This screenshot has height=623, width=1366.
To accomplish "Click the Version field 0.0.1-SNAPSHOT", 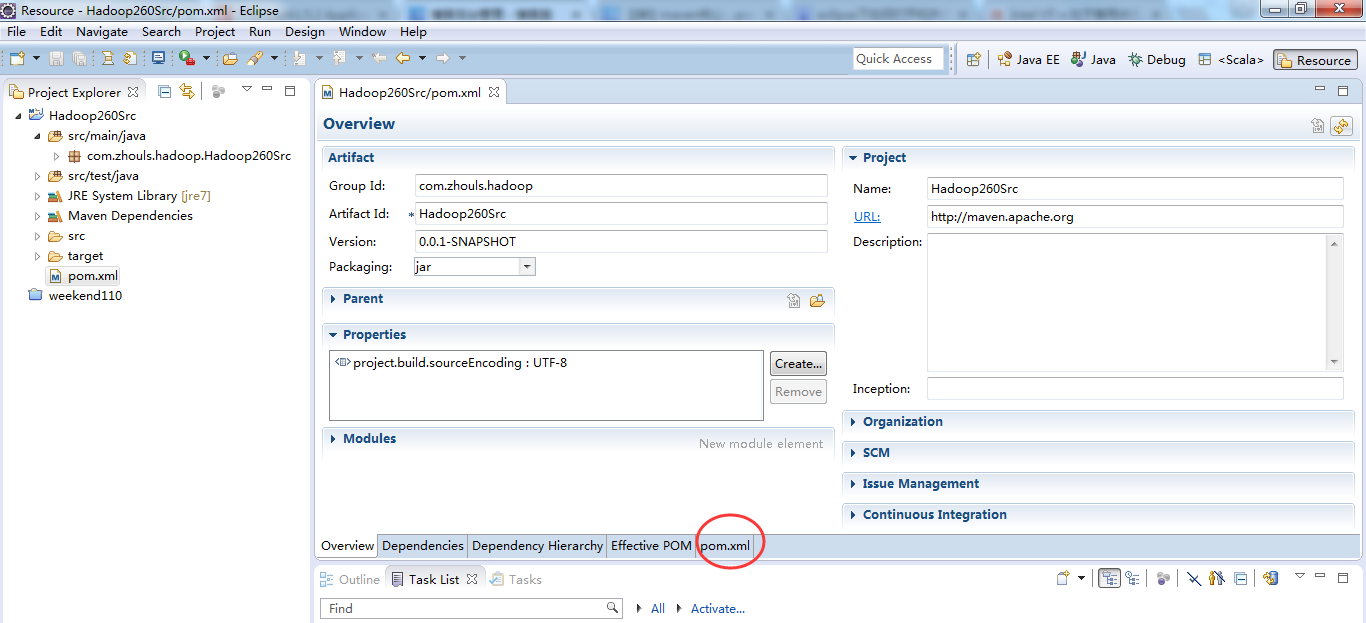I will (x=621, y=241).
